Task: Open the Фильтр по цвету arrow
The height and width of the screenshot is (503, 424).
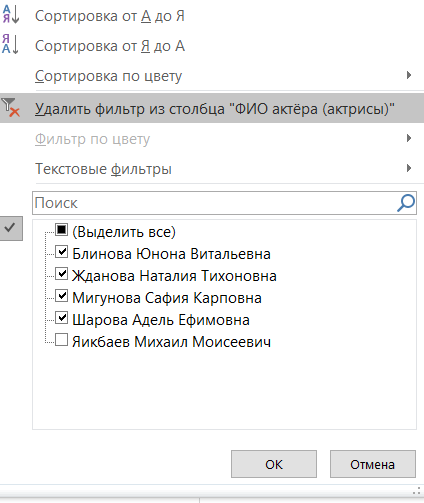Action: click(x=409, y=138)
